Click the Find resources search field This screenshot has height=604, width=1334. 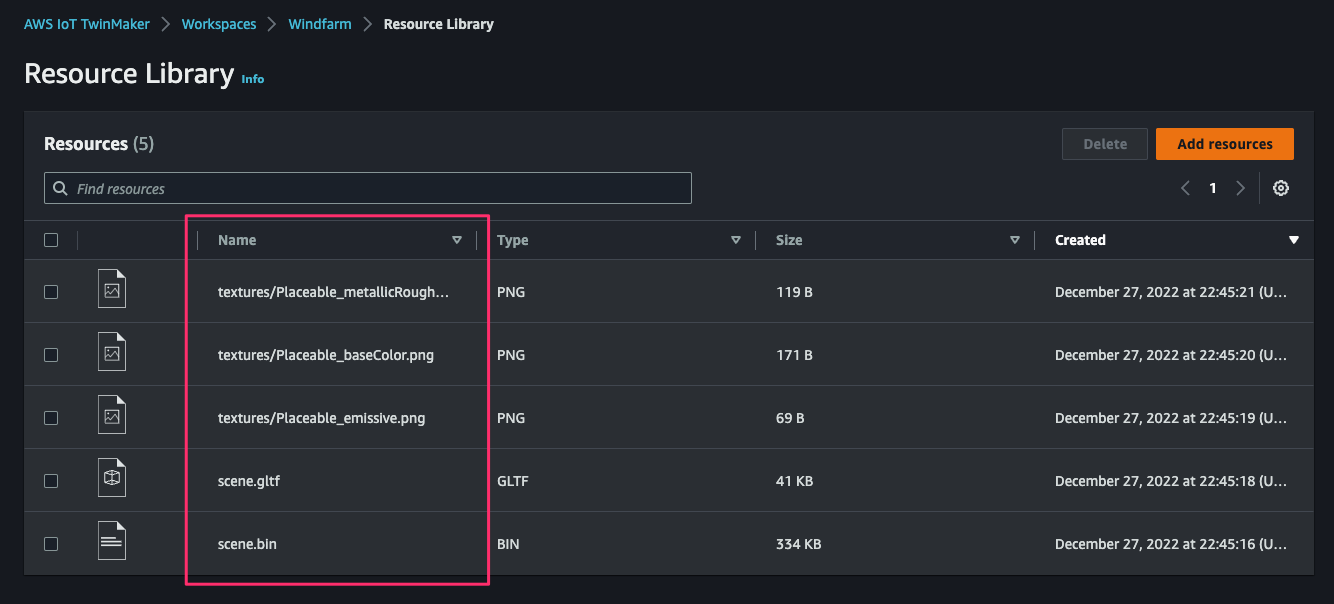click(x=368, y=188)
